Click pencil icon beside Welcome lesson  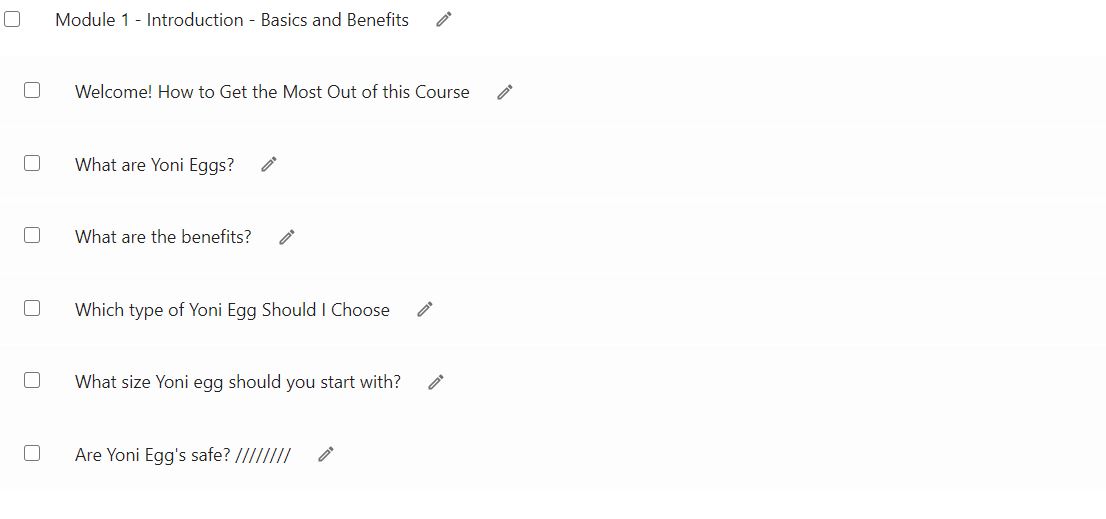(505, 92)
